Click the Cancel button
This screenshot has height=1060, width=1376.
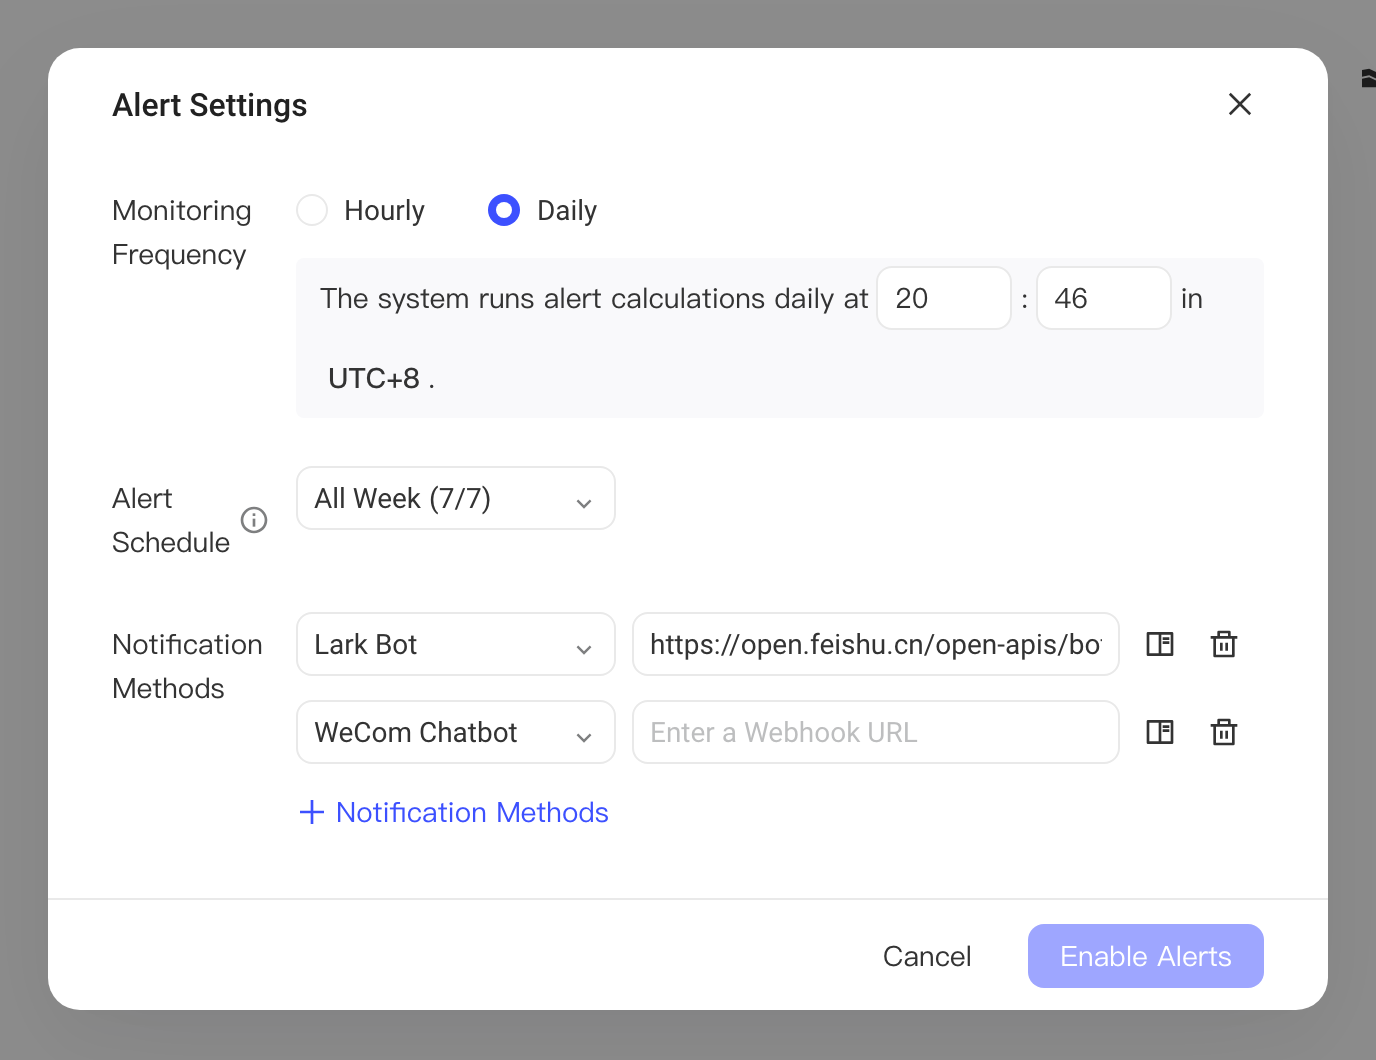coord(927,956)
